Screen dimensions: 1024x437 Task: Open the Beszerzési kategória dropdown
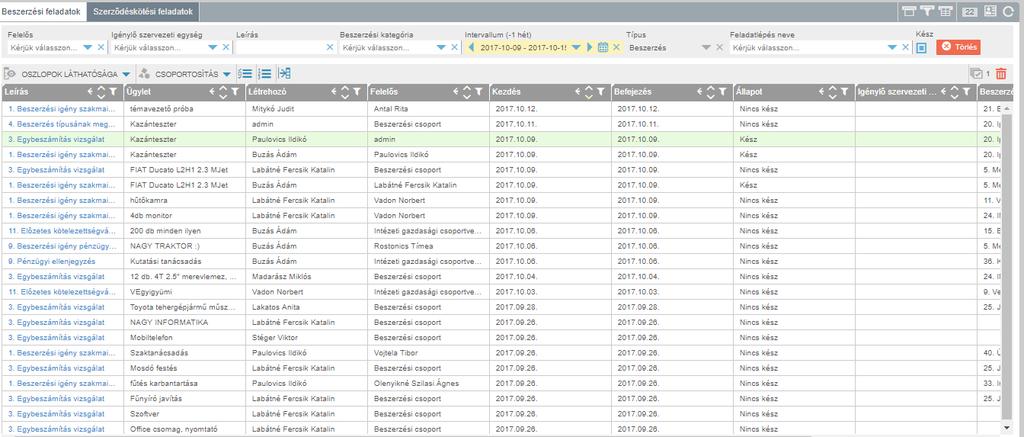pos(441,48)
